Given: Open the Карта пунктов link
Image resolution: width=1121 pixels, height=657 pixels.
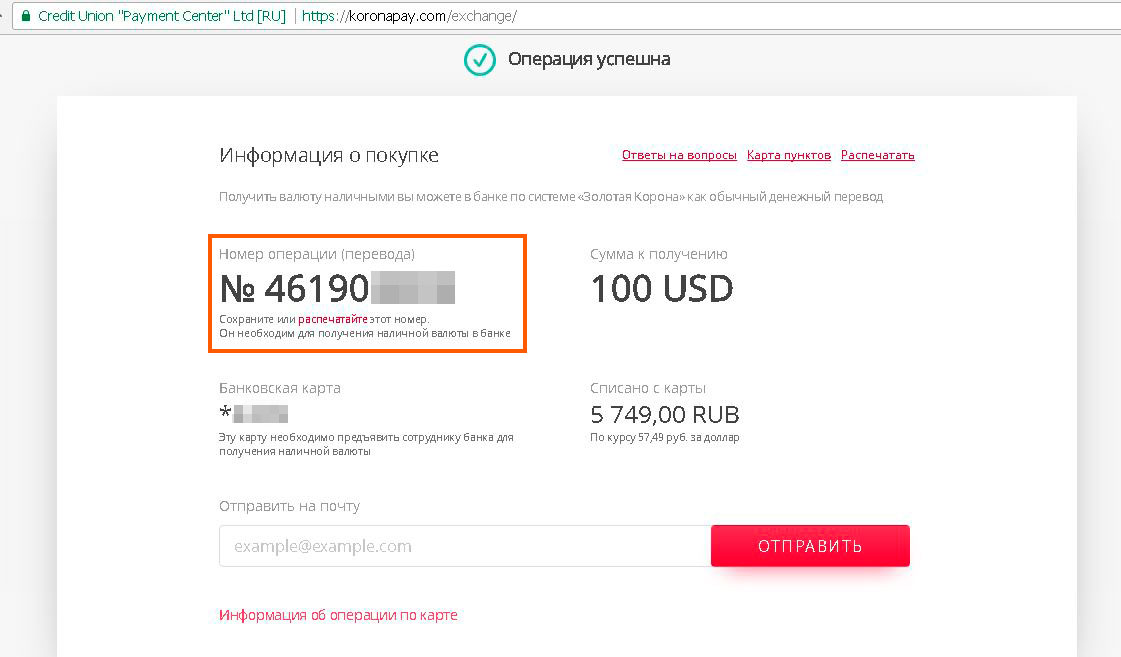Looking at the screenshot, I should click(x=789, y=155).
